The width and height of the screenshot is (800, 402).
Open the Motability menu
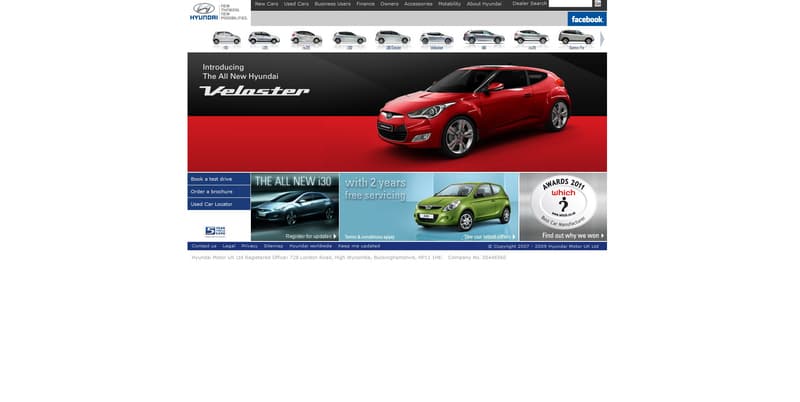449,4
